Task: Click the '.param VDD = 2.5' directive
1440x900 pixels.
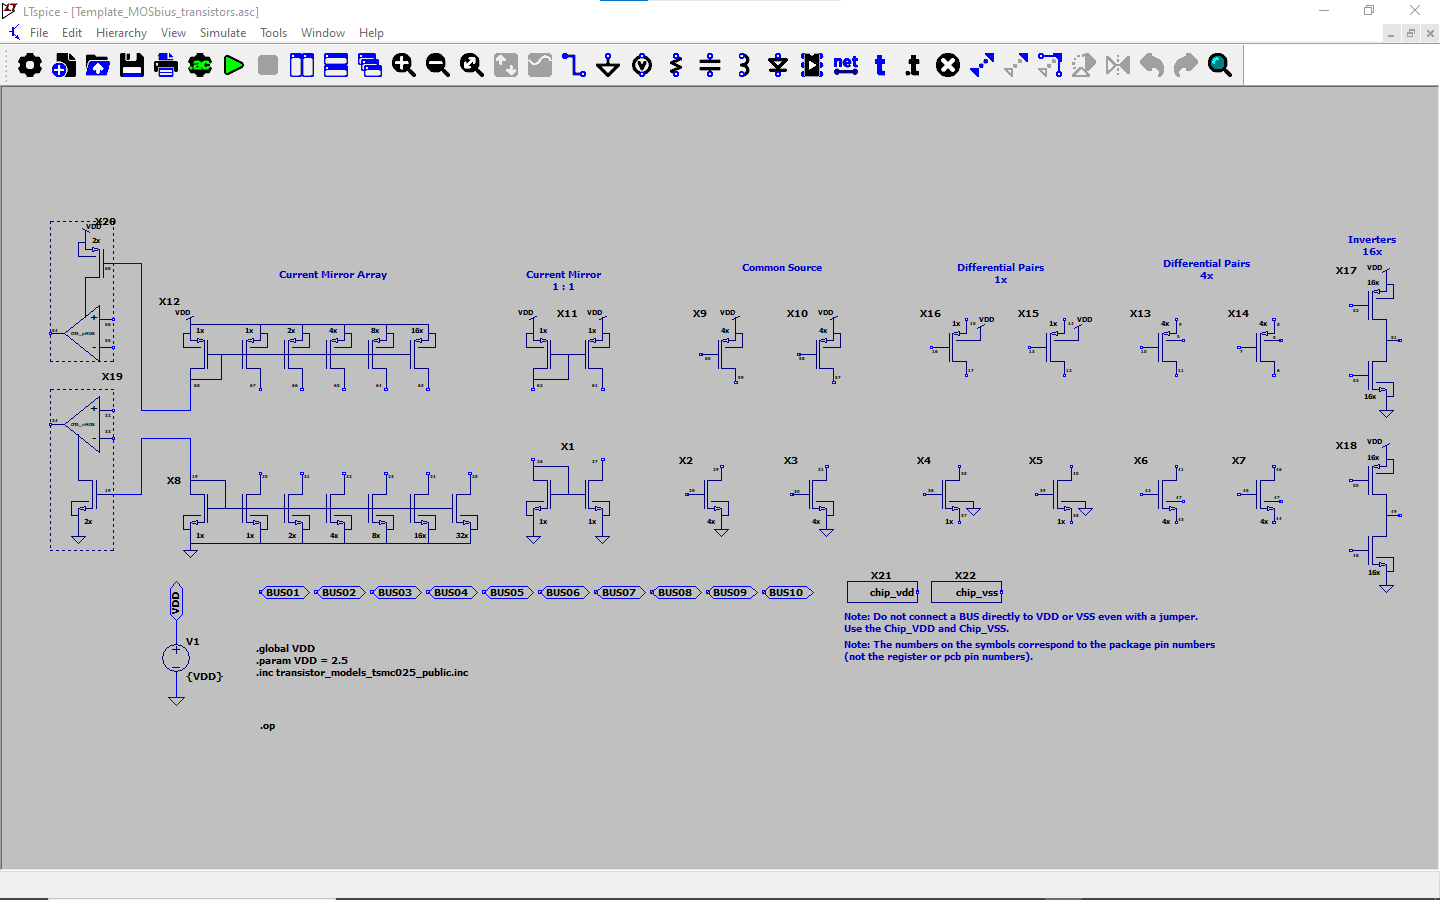Action: 302,661
